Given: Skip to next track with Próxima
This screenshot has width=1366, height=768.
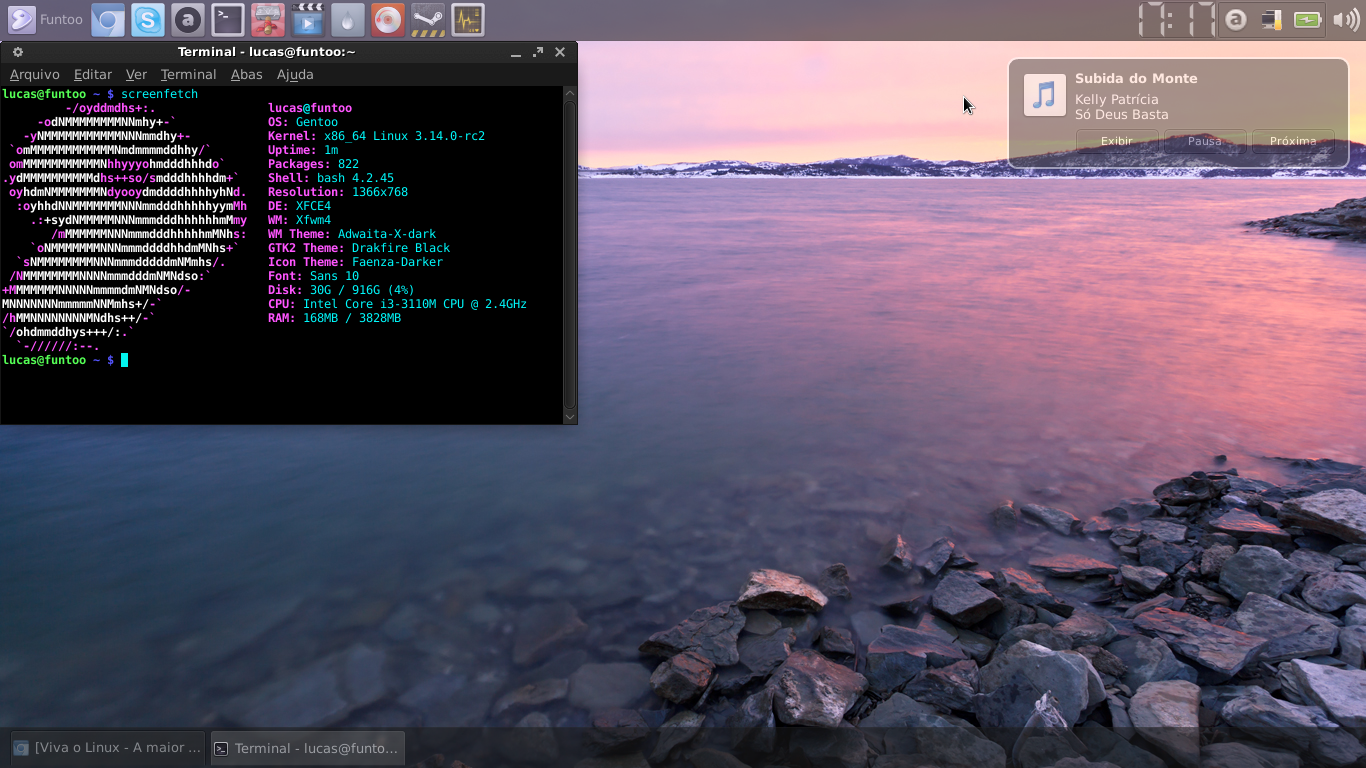Looking at the screenshot, I should pos(1293,141).
